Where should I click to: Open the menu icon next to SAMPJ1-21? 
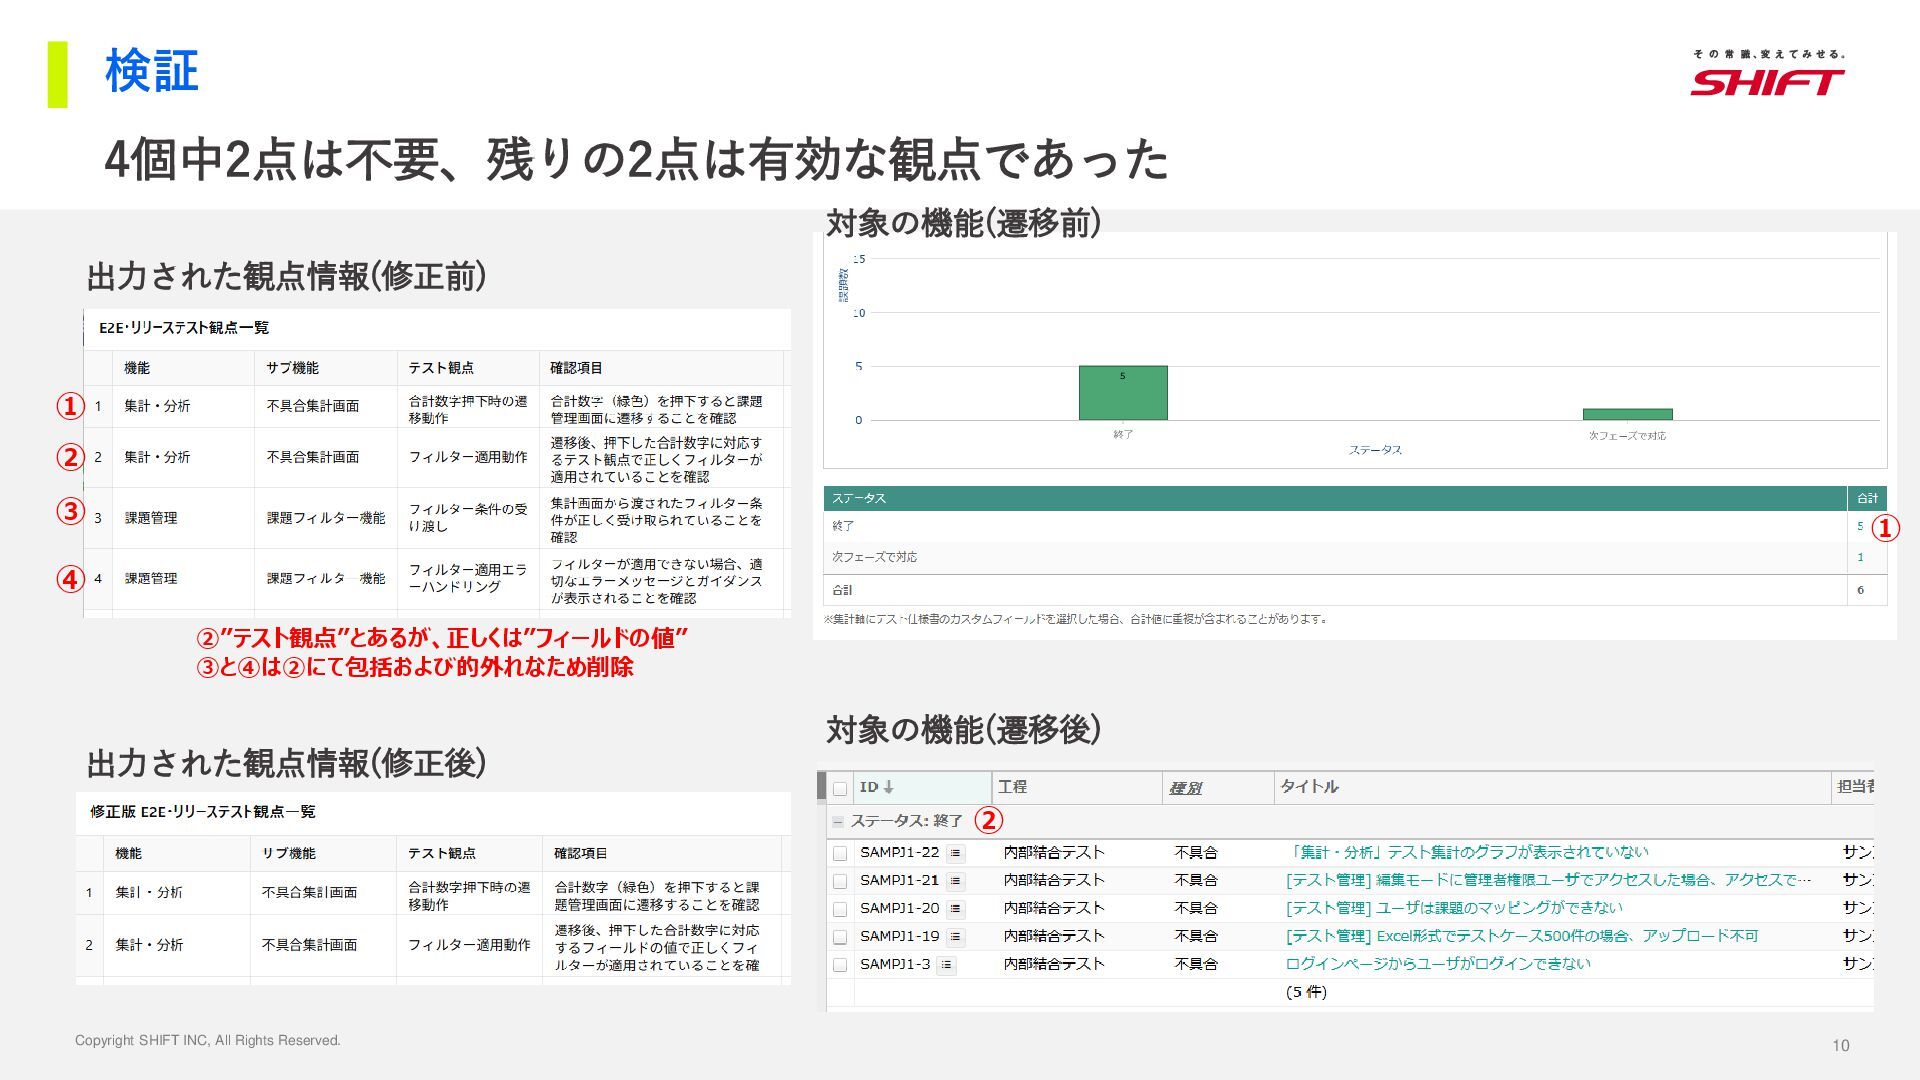point(955,881)
